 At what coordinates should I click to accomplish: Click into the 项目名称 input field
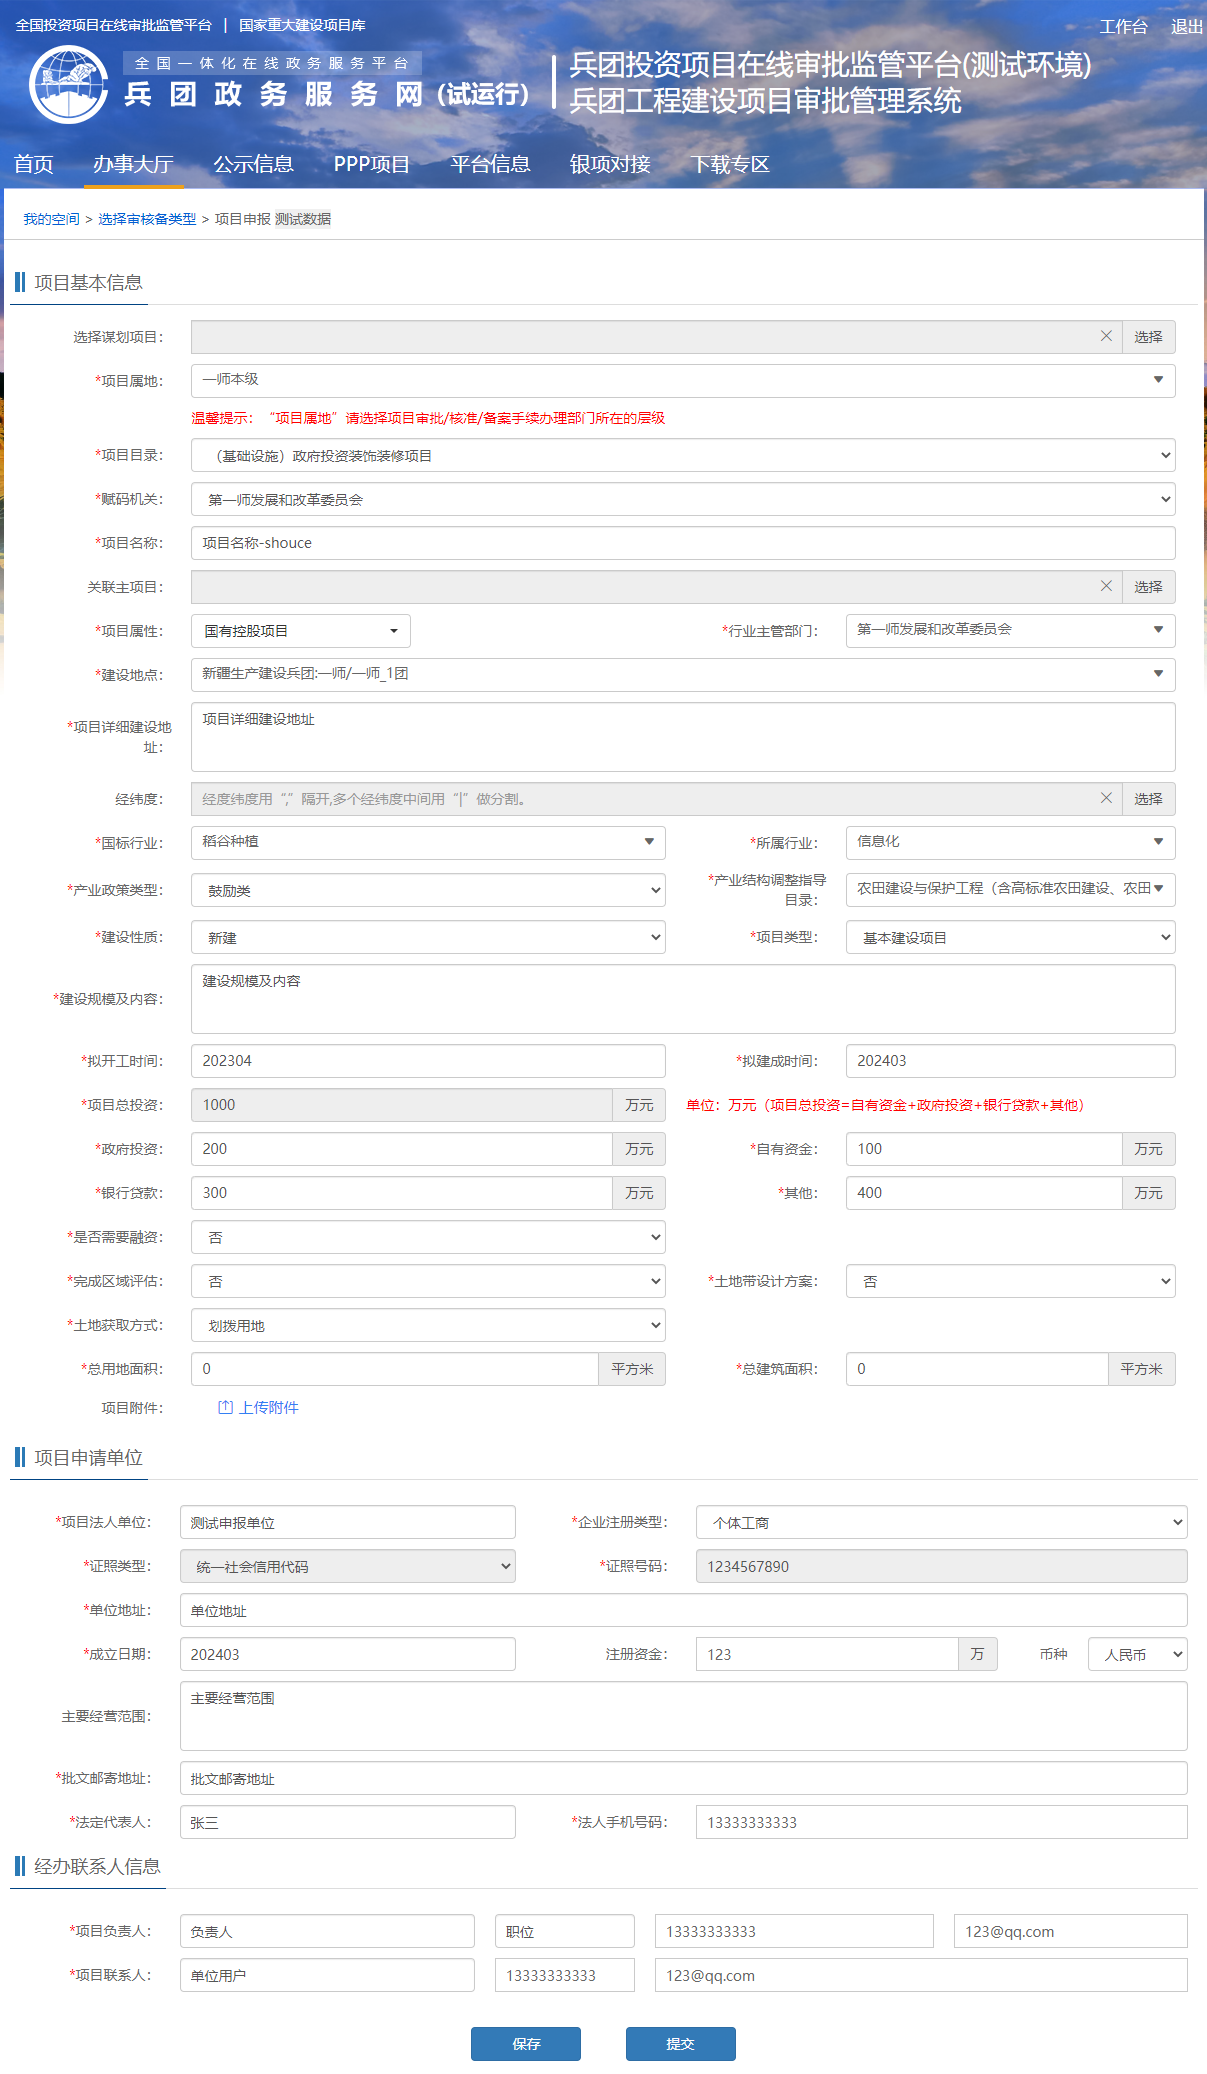point(682,543)
